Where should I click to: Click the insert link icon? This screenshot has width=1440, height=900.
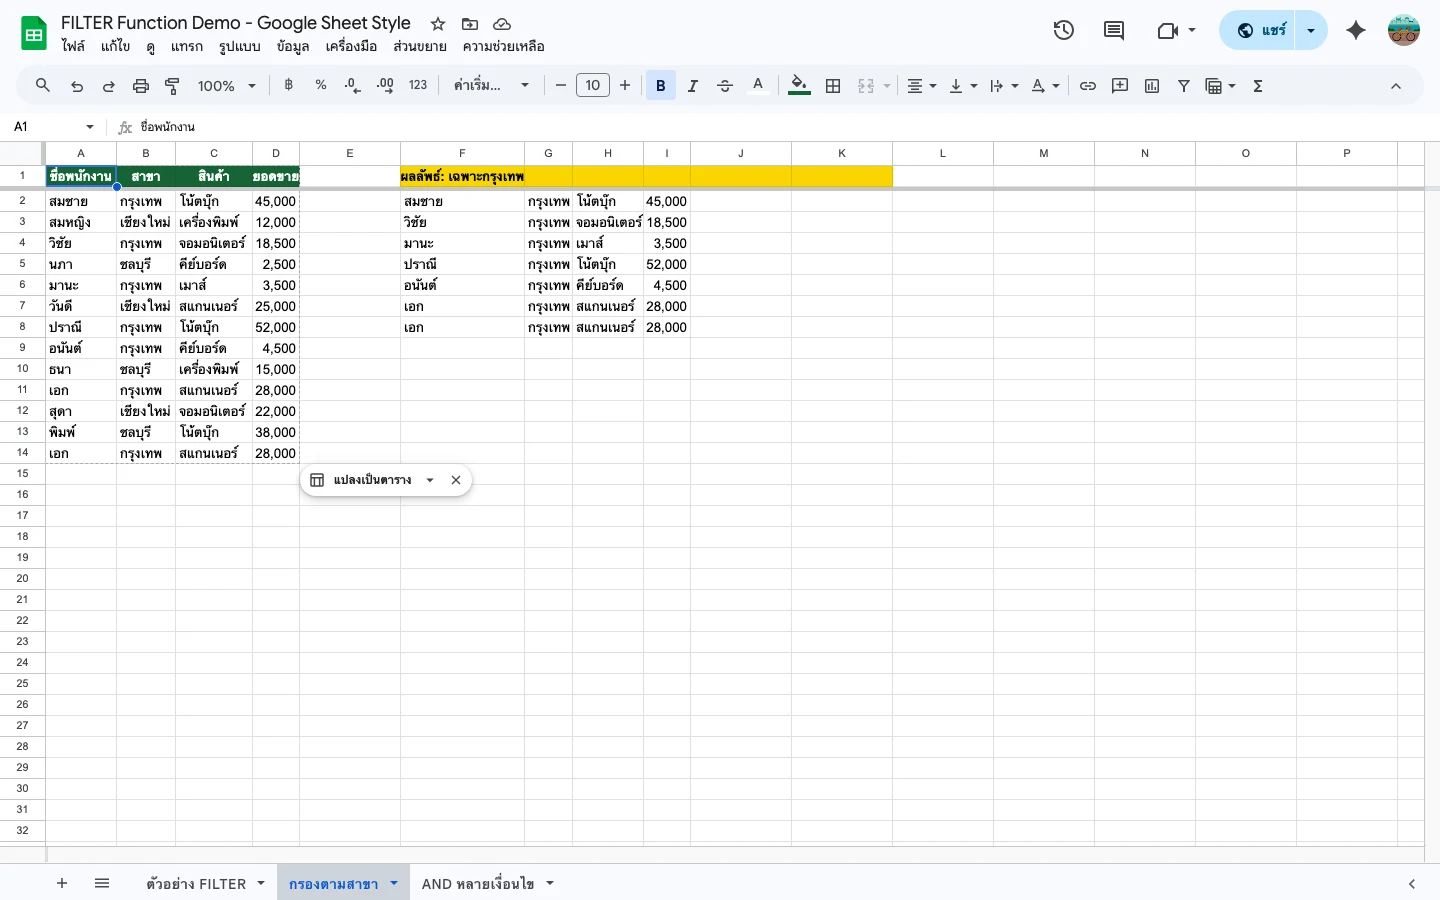[1088, 86]
